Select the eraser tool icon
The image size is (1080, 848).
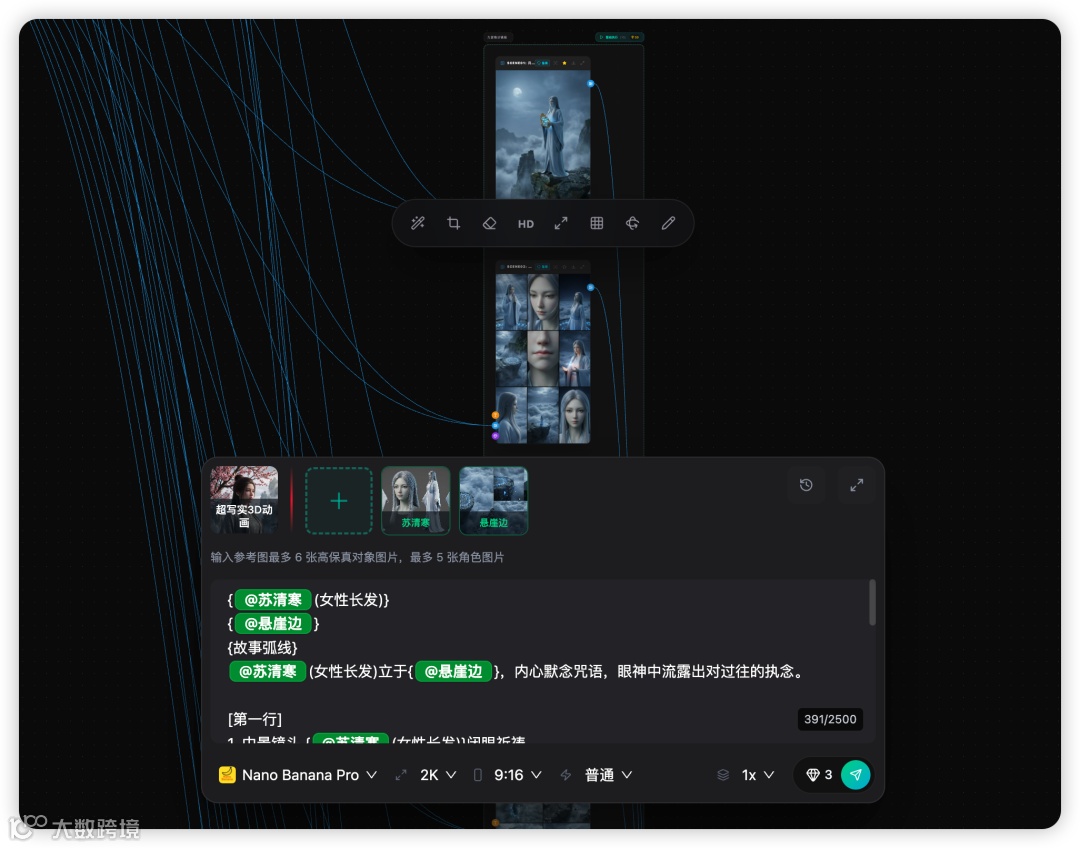click(489, 223)
